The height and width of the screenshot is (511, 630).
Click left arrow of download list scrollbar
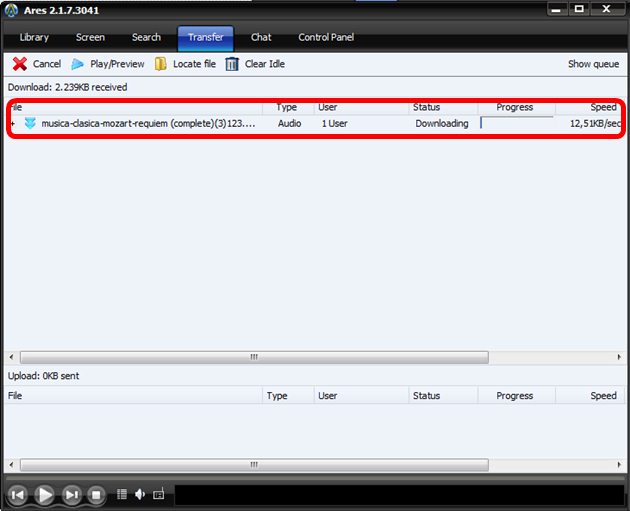coord(11,357)
